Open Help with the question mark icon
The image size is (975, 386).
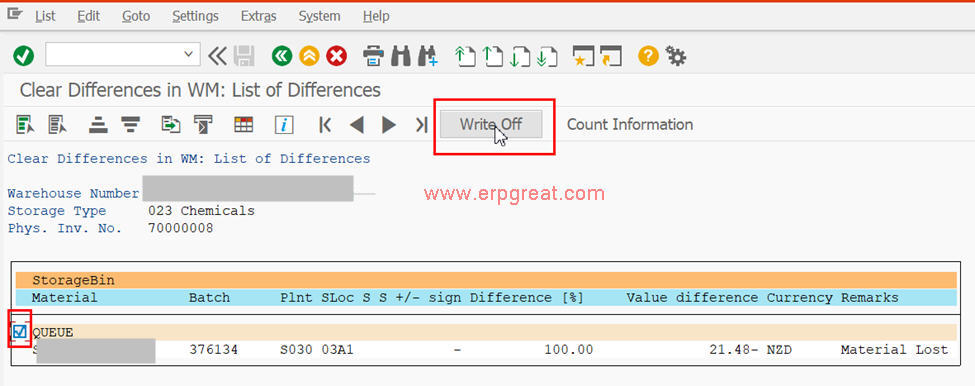647,57
